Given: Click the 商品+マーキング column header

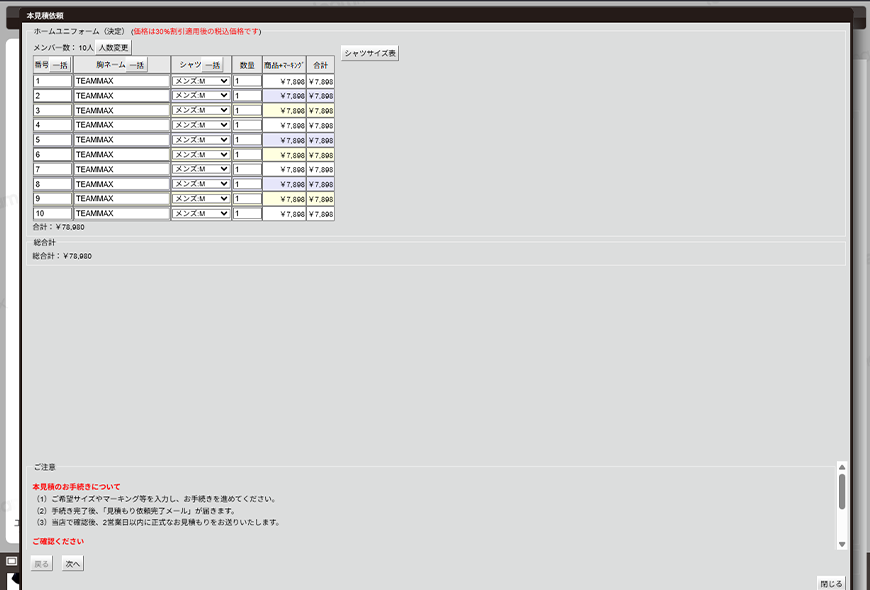Looking at the screenshot, I should 284,65.
